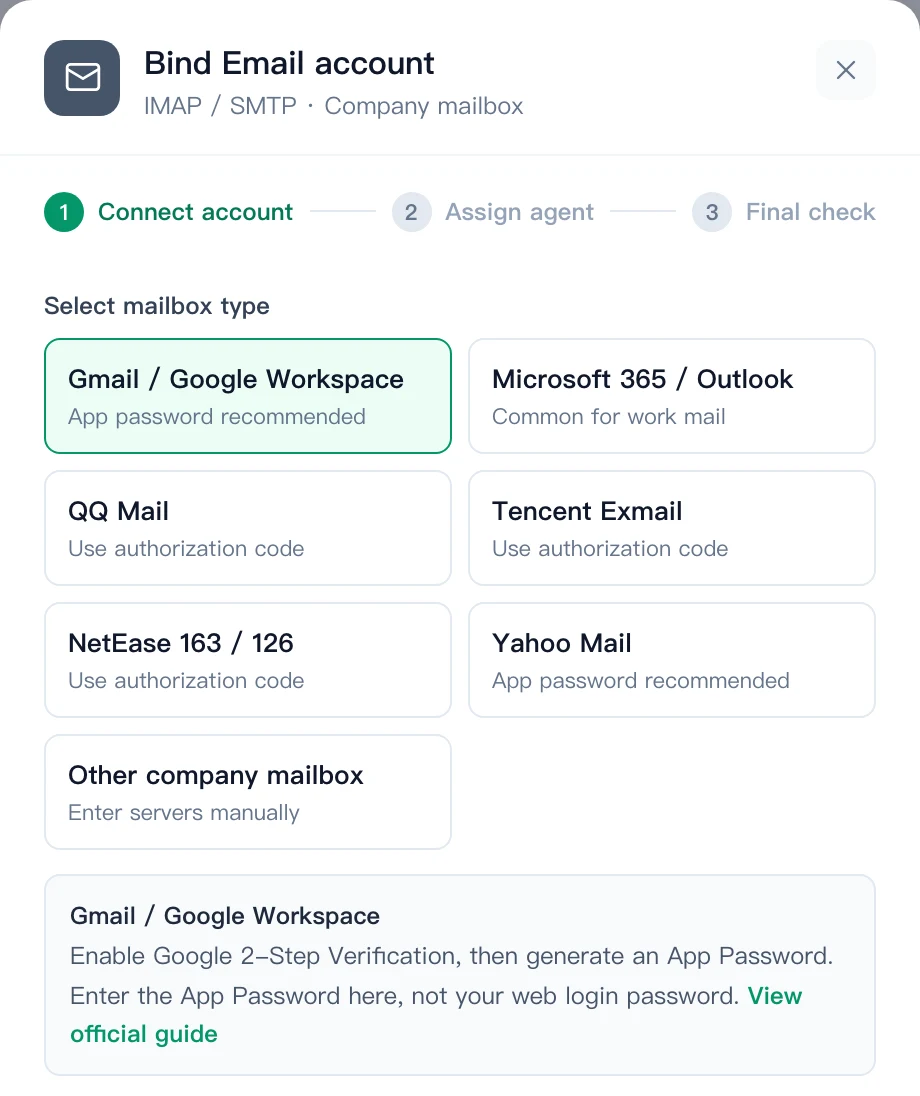Screen dimensions: 920x1096
Task: Pick the Yahoo Mail mailbox
Action: coord(672,661)
